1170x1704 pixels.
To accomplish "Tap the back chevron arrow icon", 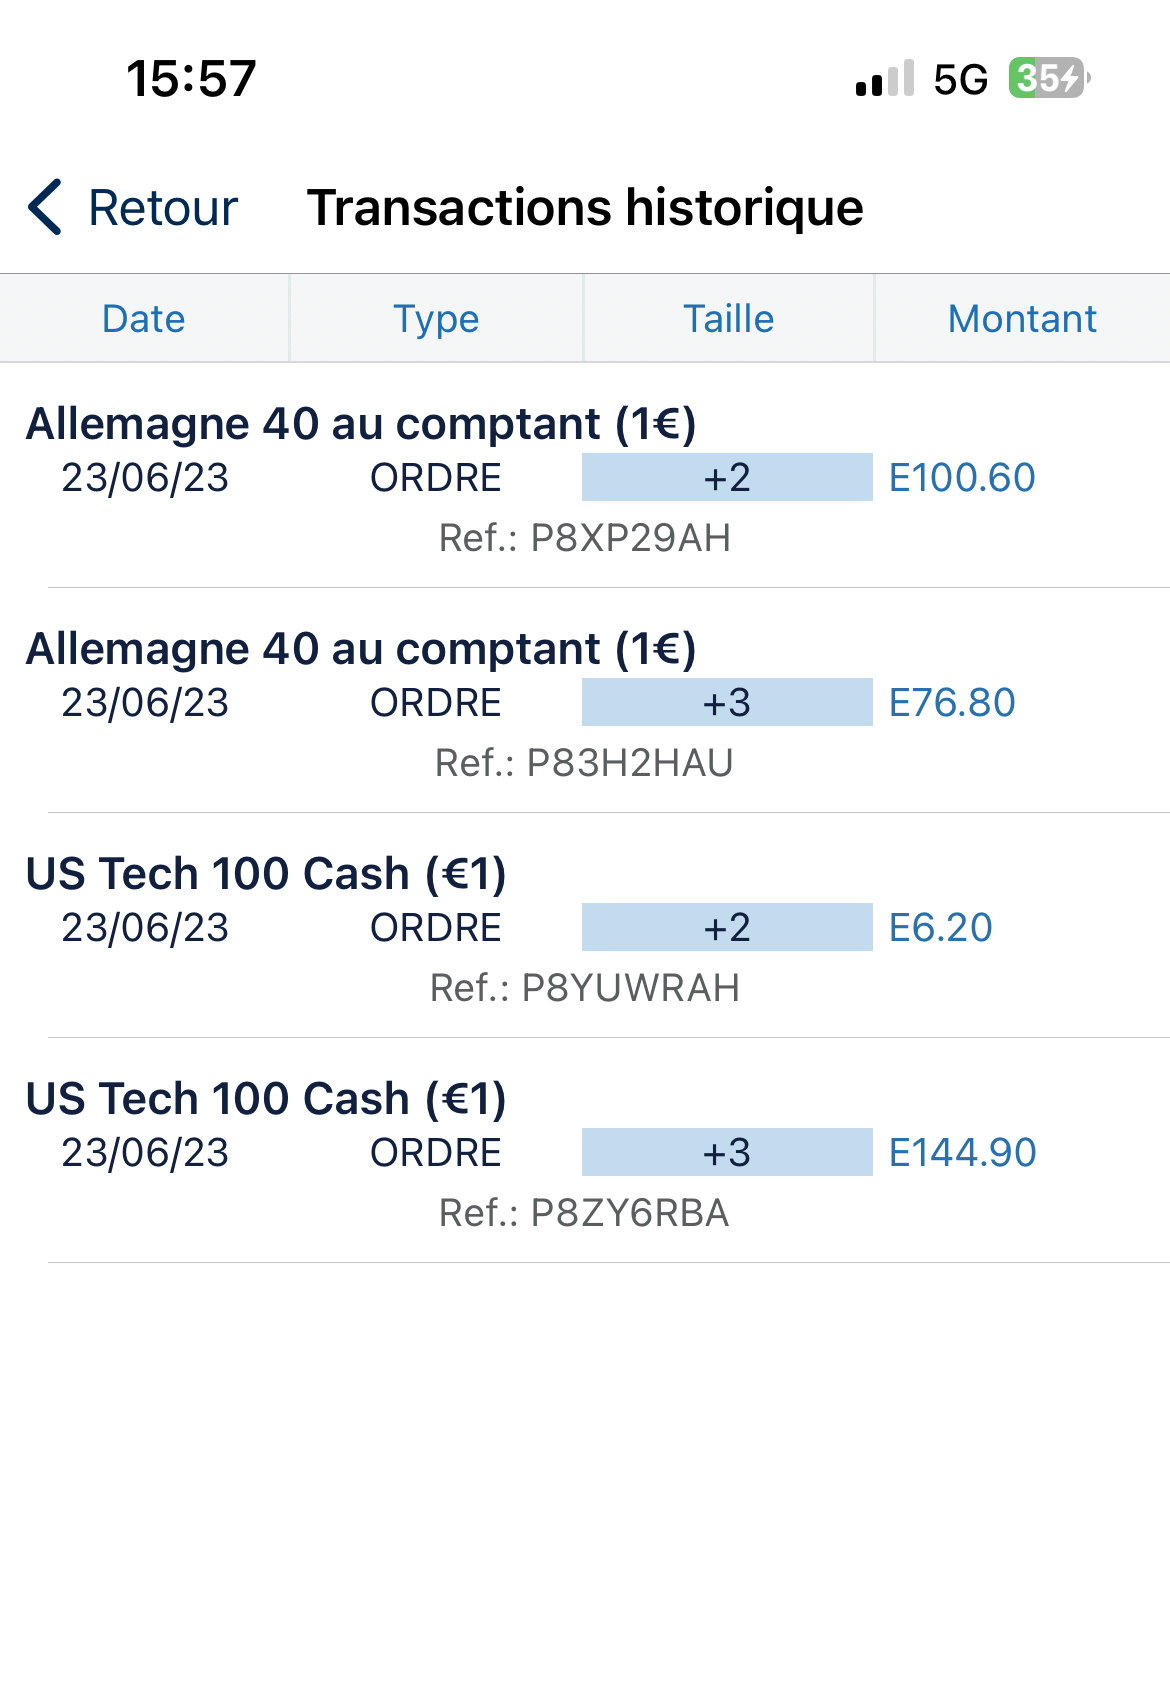I will [46, 208].
